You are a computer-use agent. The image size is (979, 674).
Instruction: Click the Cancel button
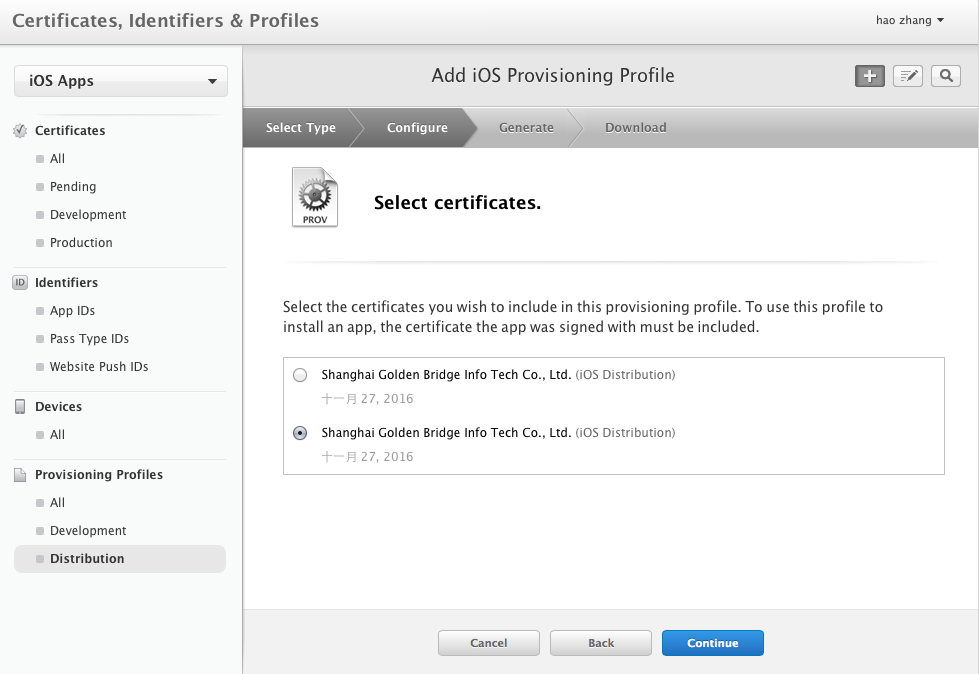click(489, 643)
